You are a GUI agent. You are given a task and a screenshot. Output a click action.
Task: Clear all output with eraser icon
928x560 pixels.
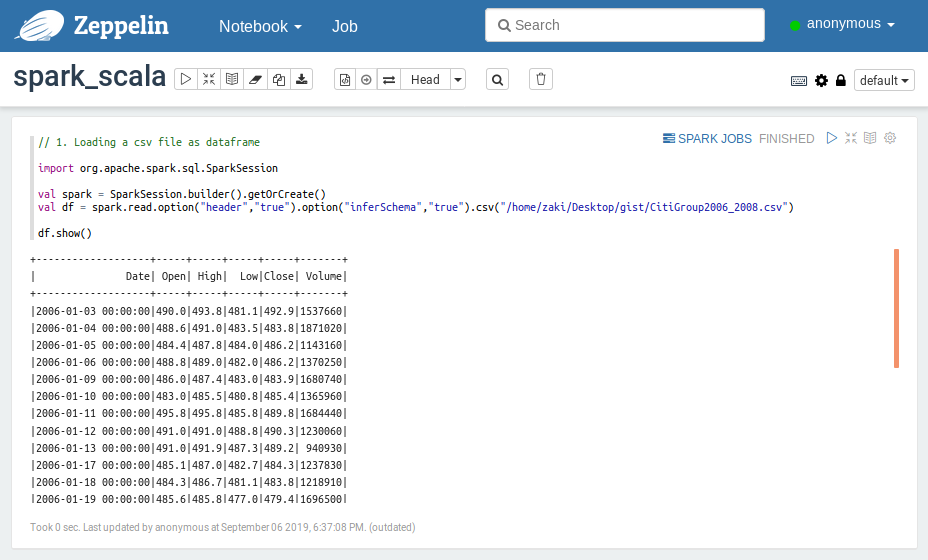255,79
